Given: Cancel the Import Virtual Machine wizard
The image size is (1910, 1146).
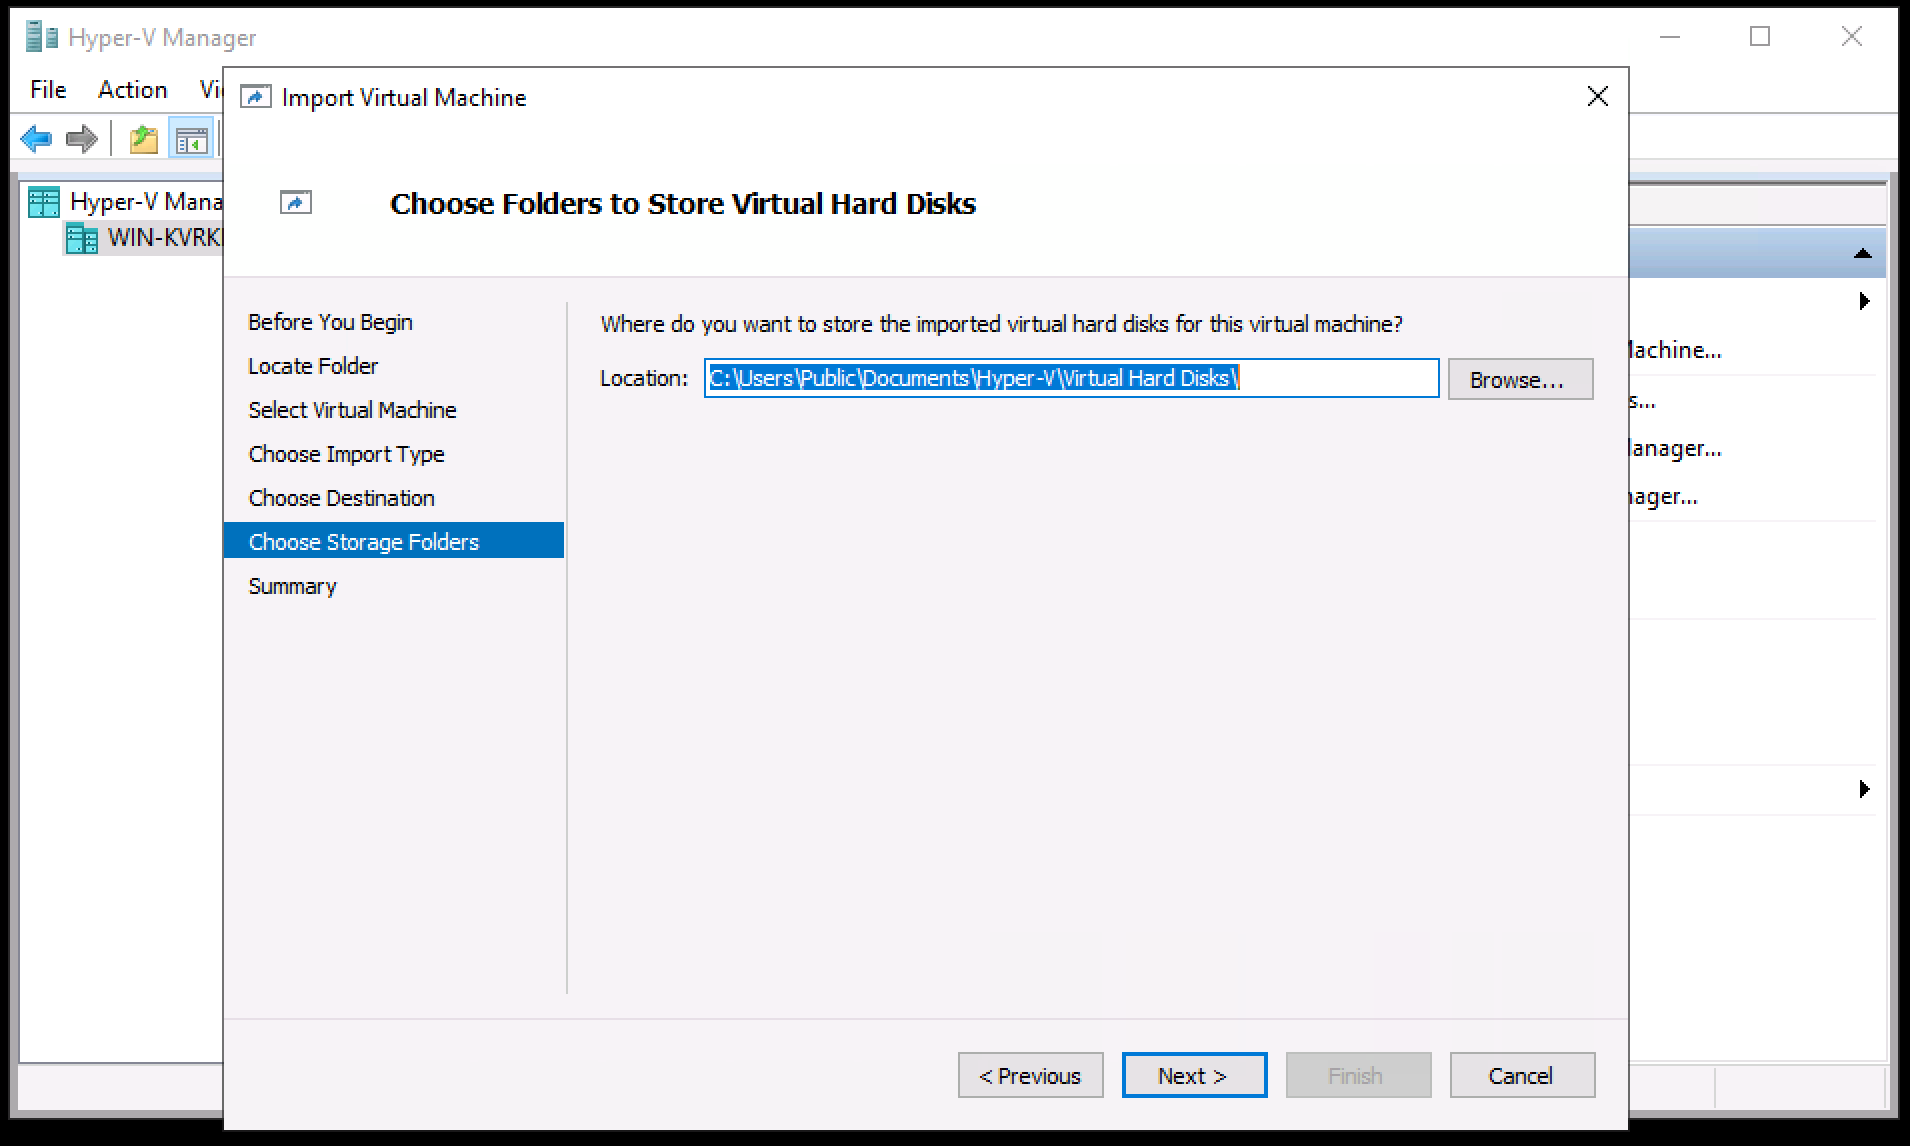Looking at the screenshot, I should tap(1521, 1075).
